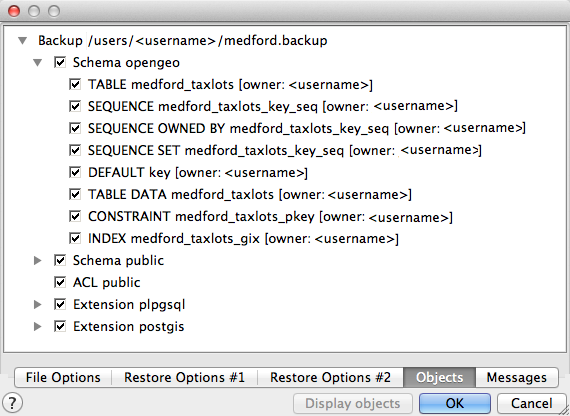Expand the Extension postgis node
The height and width of the screenshot is (416, 570).
(37, 326)
